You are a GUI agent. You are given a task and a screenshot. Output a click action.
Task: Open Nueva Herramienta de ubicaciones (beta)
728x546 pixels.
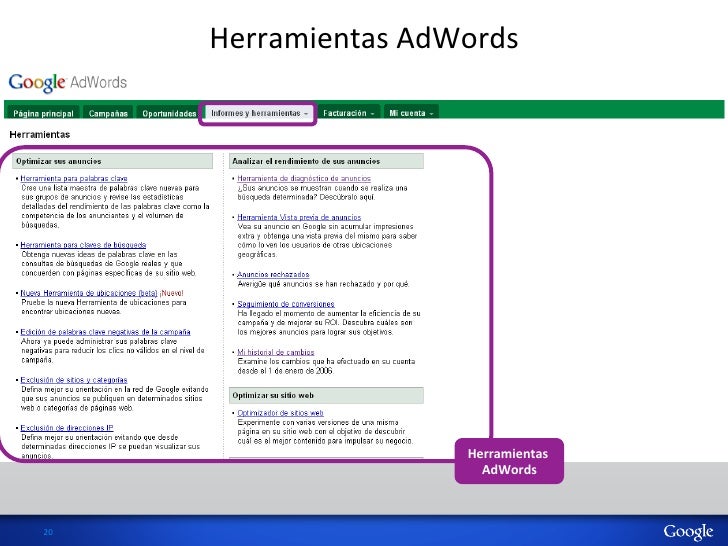[89, 293]
